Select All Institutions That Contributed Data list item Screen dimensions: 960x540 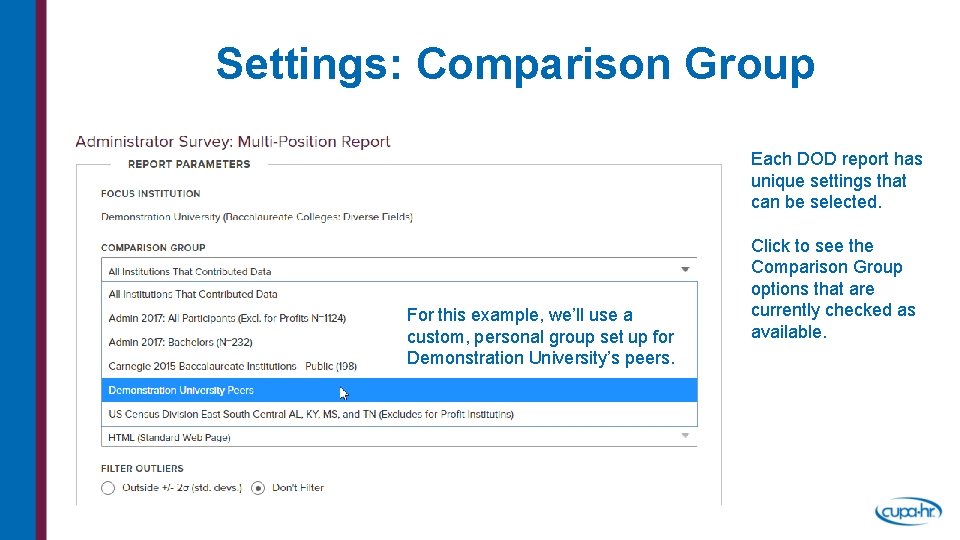point(193,294)
